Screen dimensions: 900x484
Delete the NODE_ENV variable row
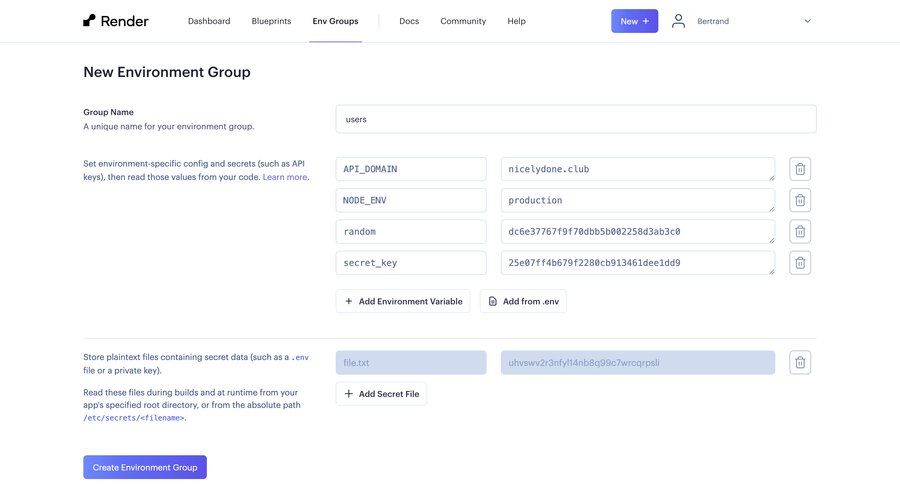click(x=800, y=200)
